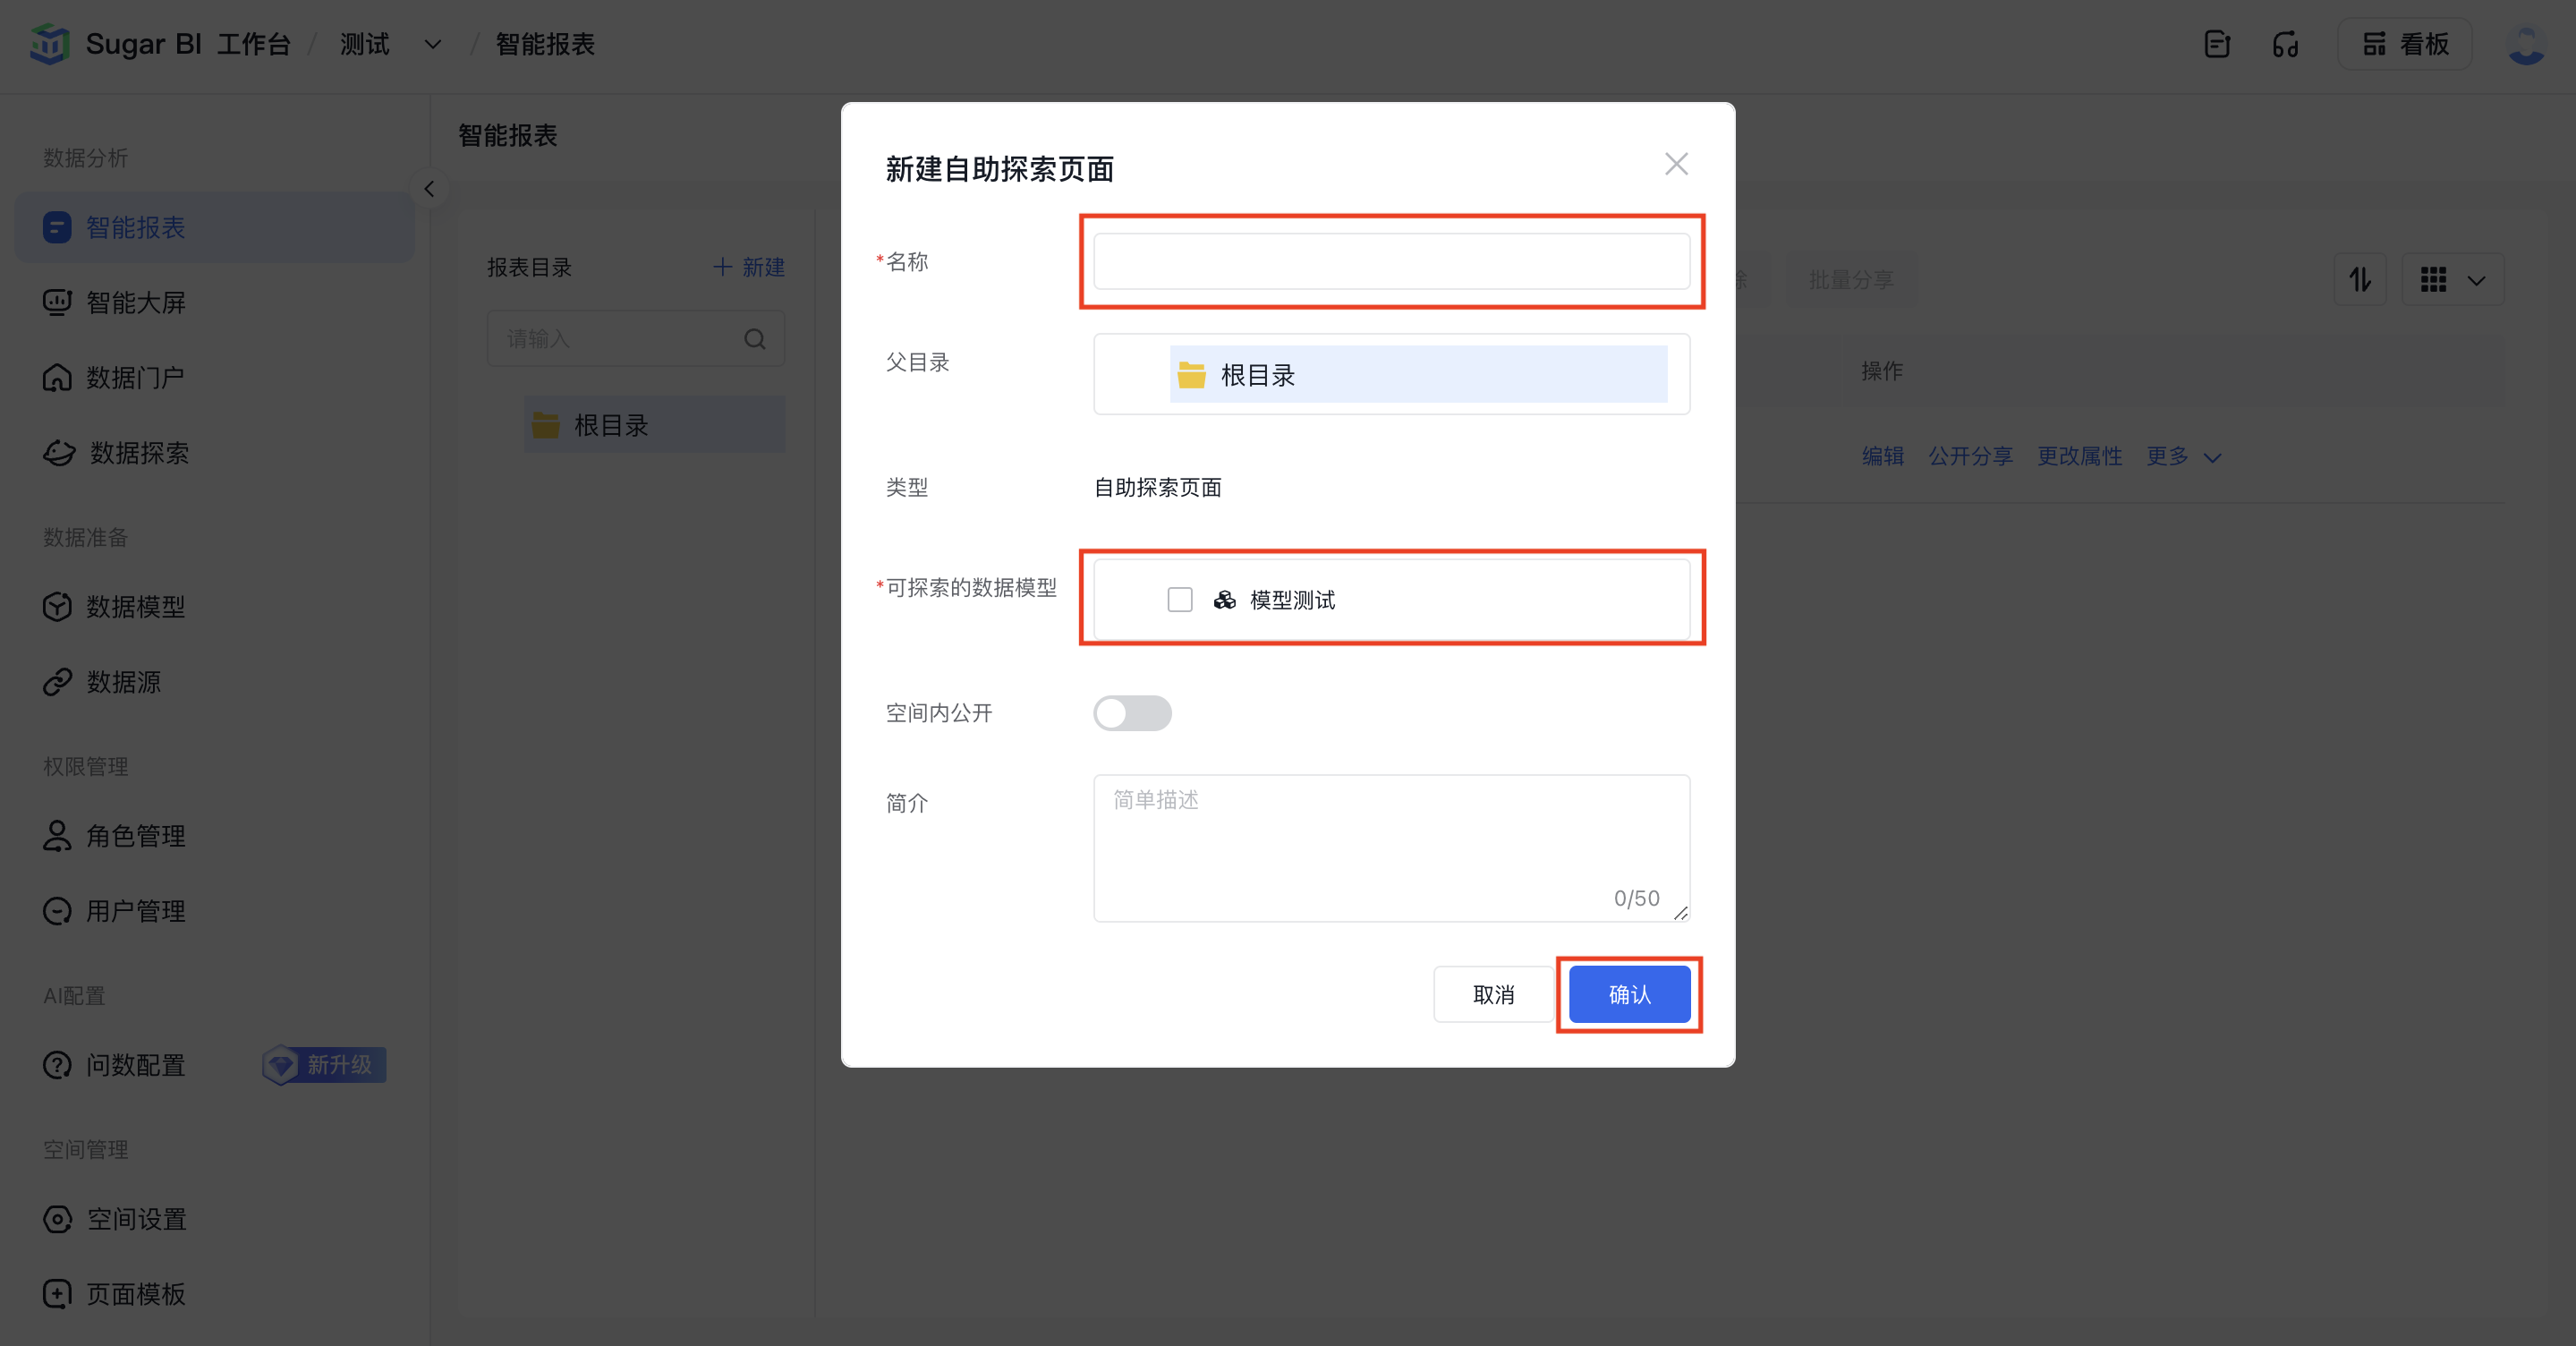2576x1346 pixels.
Task: Open 数据源 in sidebar
Action: tap(214, 682)
